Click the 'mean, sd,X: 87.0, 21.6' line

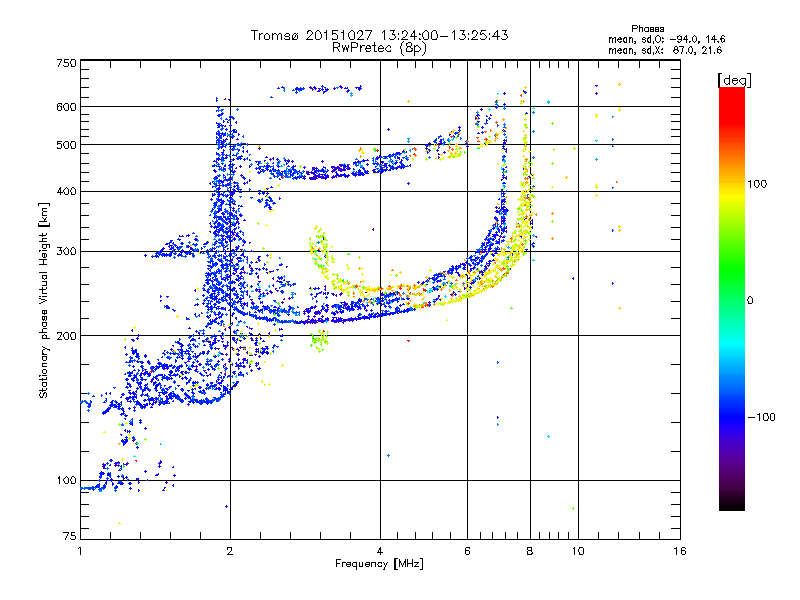665,51
